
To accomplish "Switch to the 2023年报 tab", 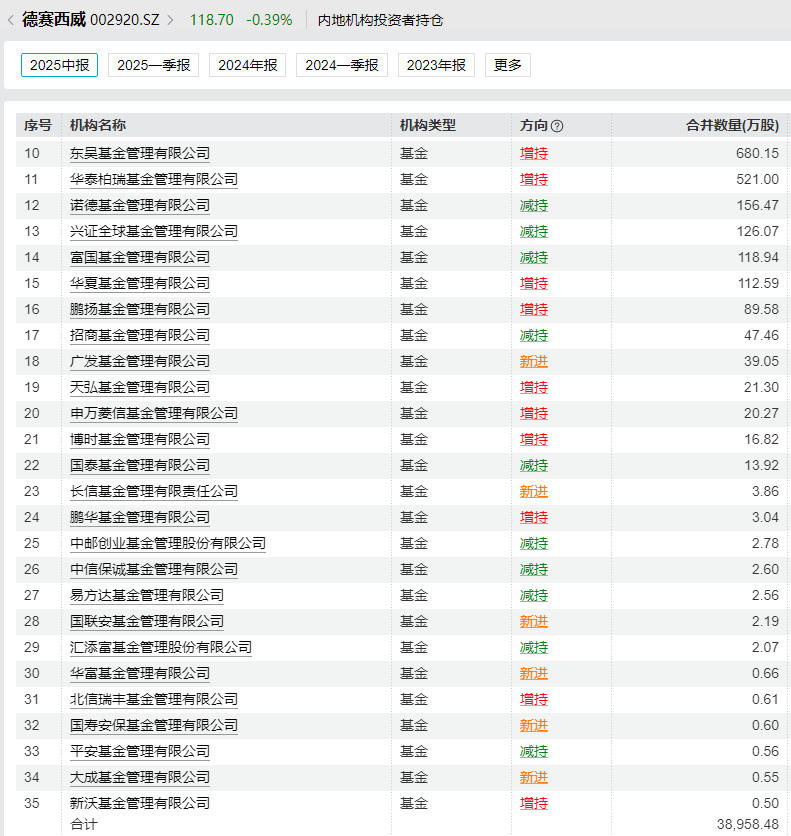I will pyautogui.click(x=436, y=65).
